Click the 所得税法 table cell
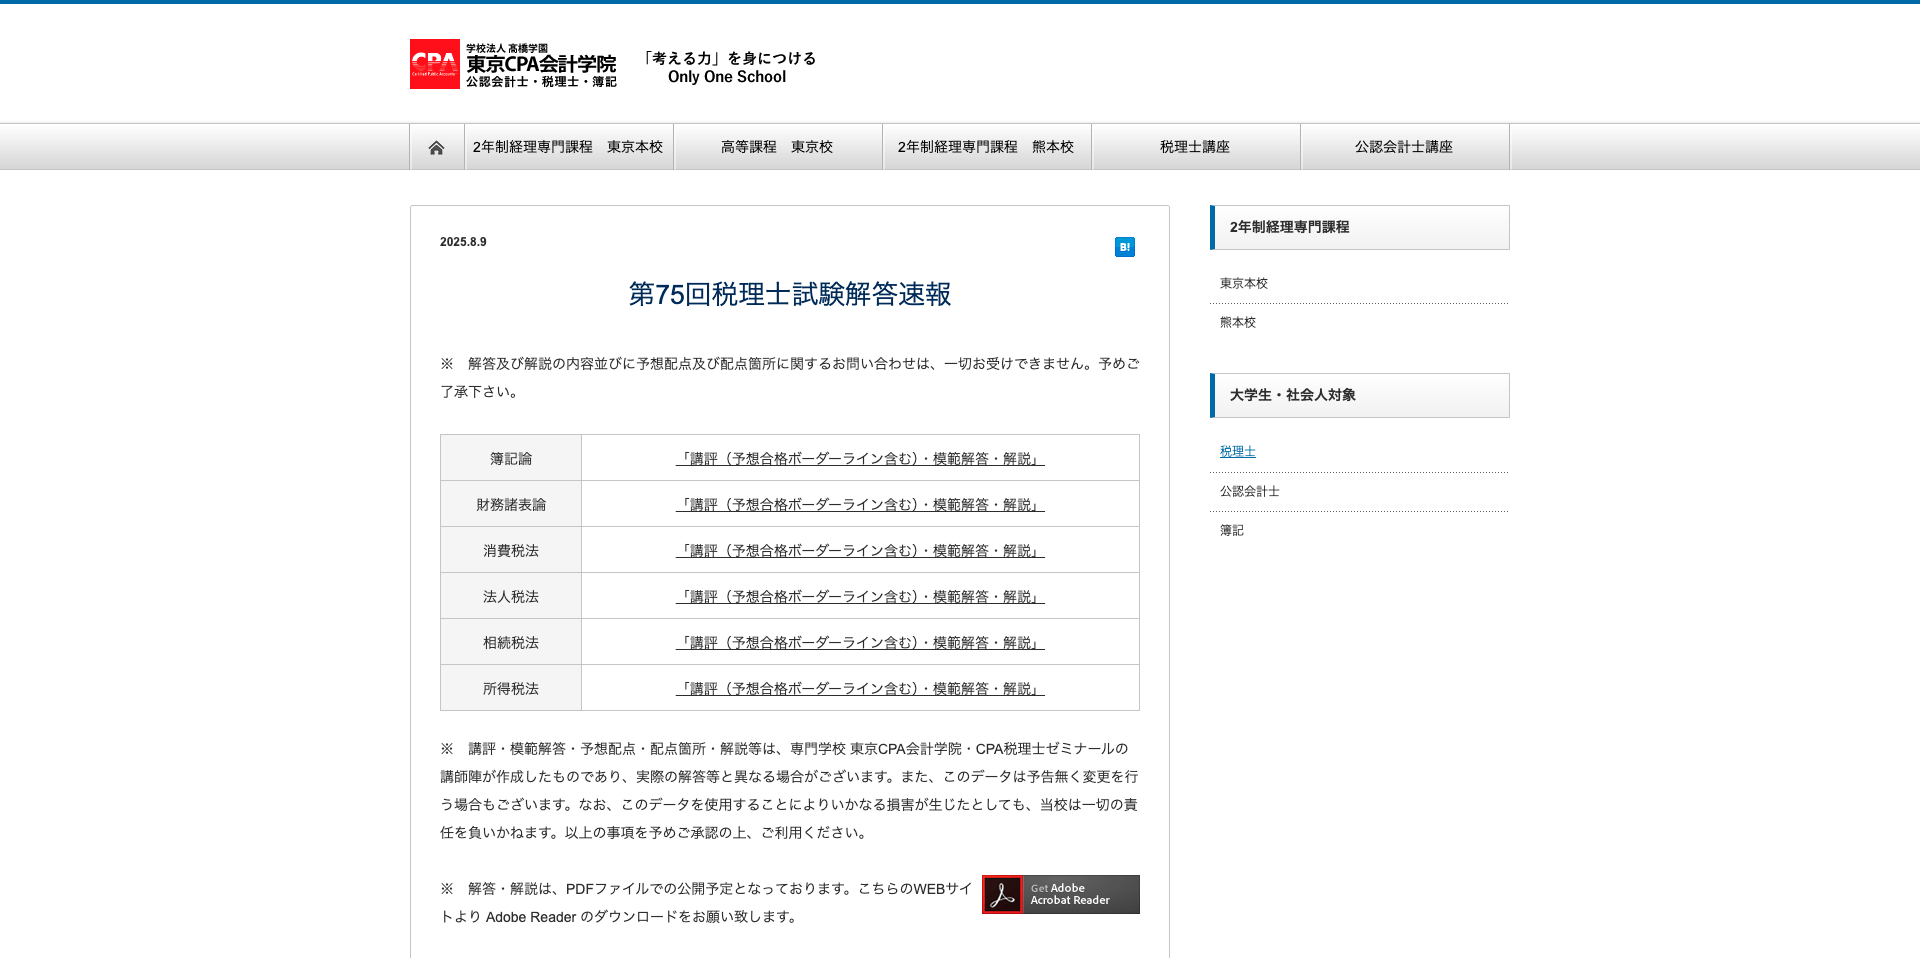Image resolution: width=1920 pixels, height=958 pixels. tap(511, 688)
